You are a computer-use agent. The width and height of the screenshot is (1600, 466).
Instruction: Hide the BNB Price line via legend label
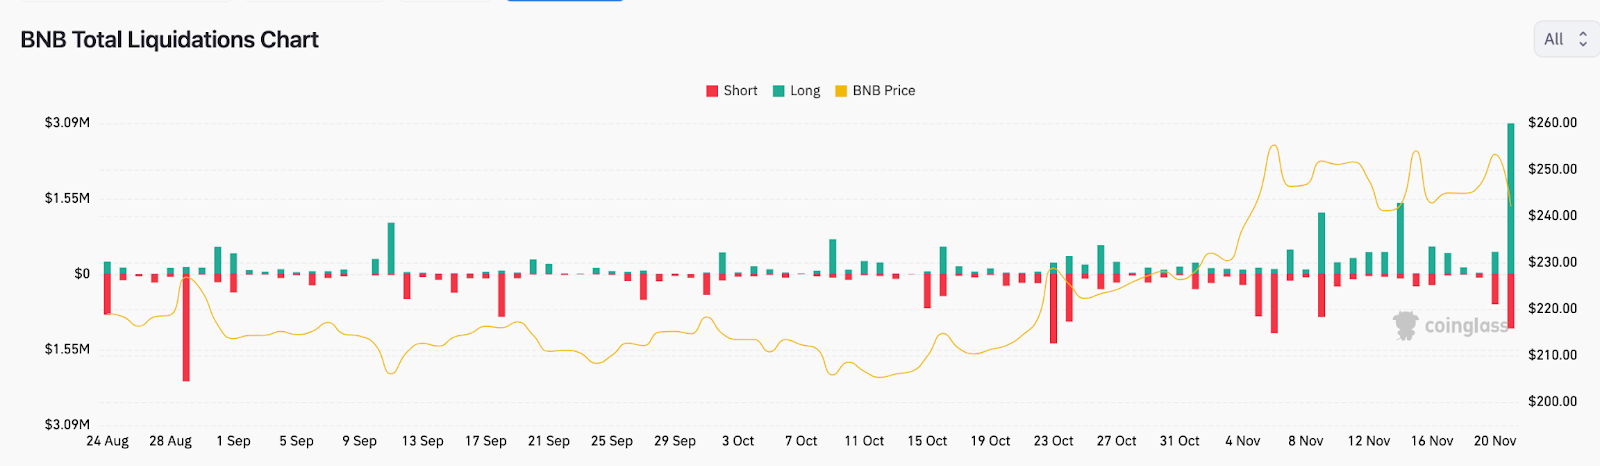click(883, 91)
